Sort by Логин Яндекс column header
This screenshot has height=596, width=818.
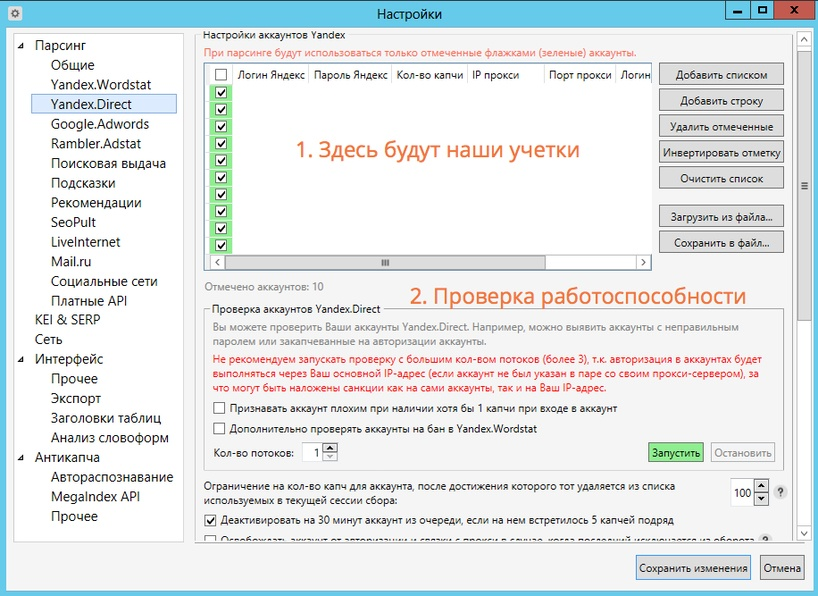tap(271, 75)
